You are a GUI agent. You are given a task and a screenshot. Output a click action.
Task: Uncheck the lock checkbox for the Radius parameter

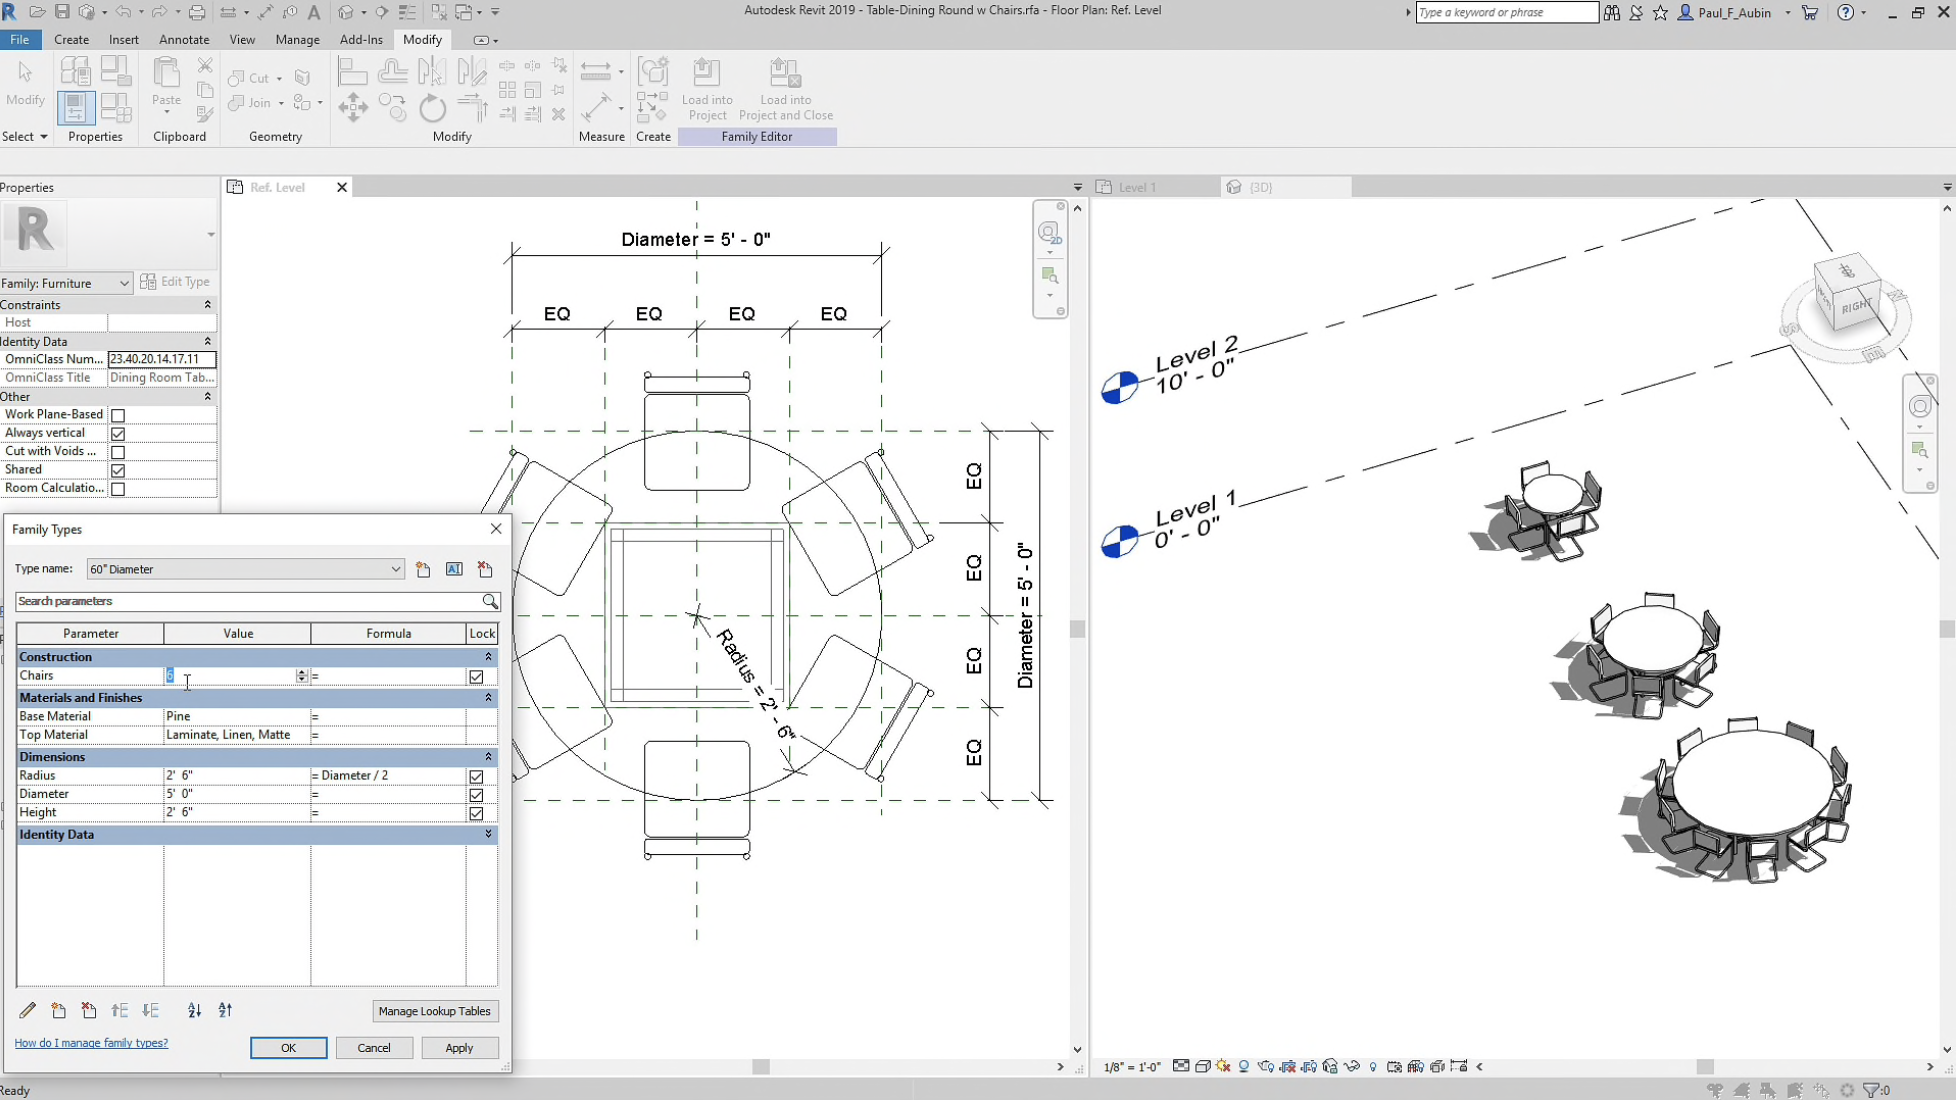coord(477,776)
